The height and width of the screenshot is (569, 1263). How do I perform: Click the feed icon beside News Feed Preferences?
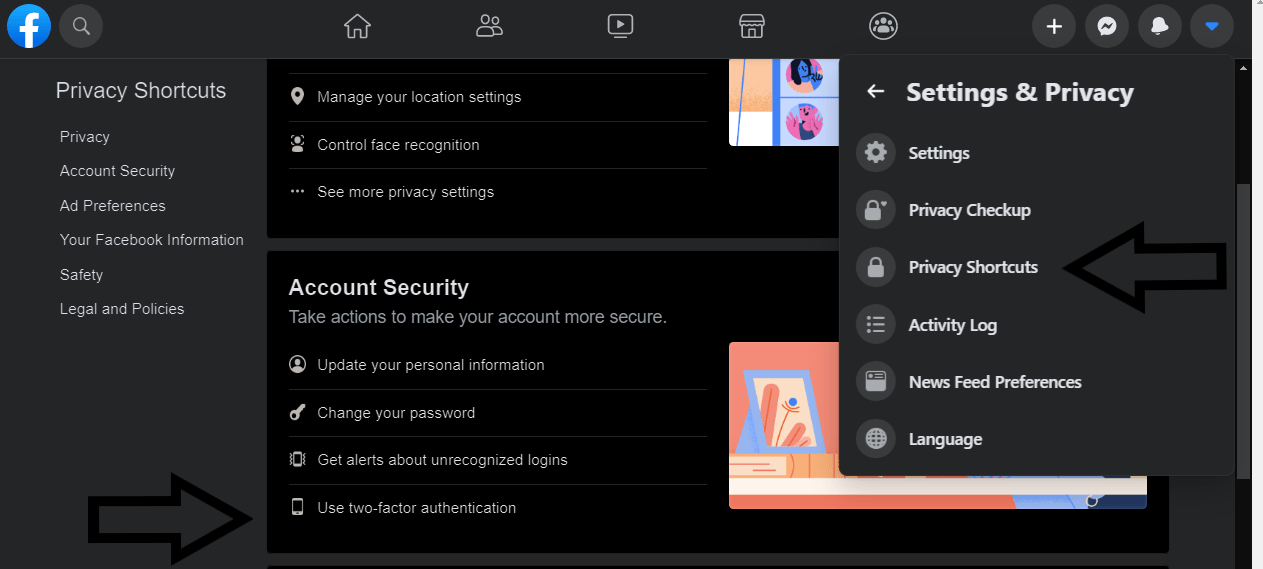pyautogui.click(x=876, y=382)
